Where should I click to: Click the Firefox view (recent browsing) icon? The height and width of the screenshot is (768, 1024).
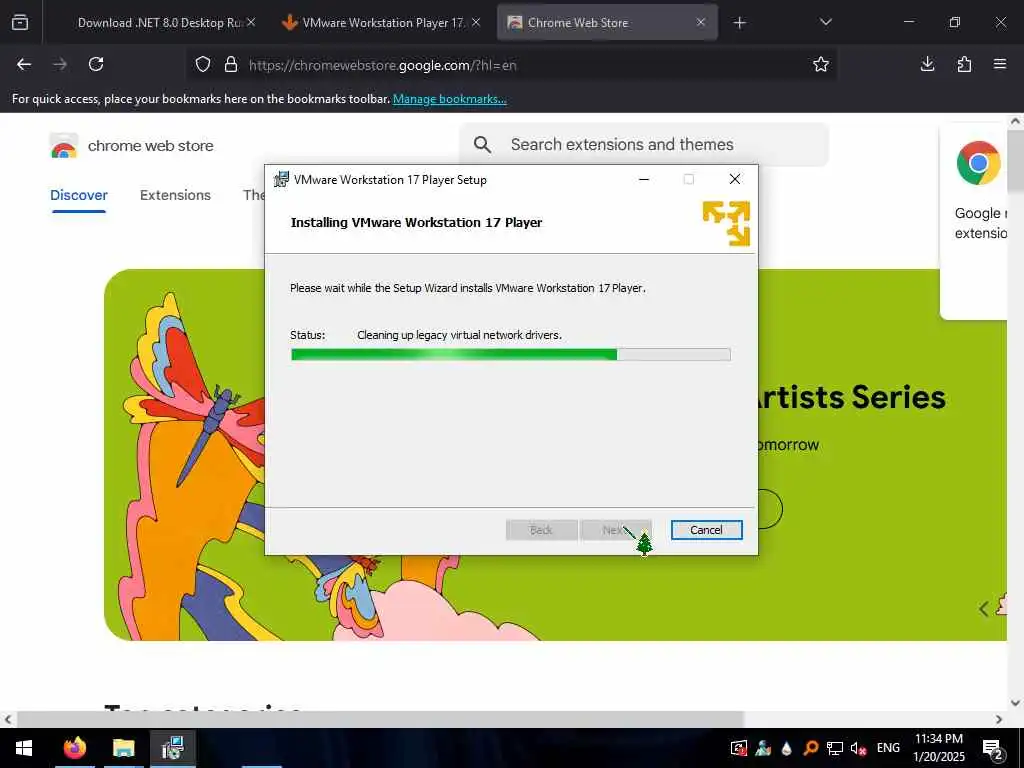[20, 22]
